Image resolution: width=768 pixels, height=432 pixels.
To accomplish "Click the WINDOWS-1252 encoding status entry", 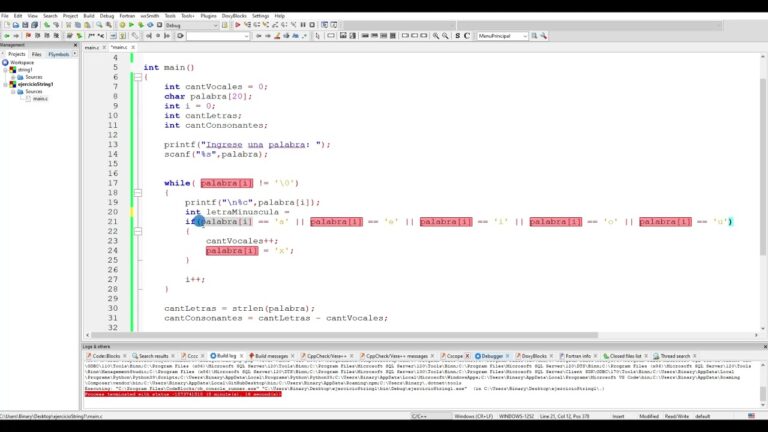I will point(516,416).
